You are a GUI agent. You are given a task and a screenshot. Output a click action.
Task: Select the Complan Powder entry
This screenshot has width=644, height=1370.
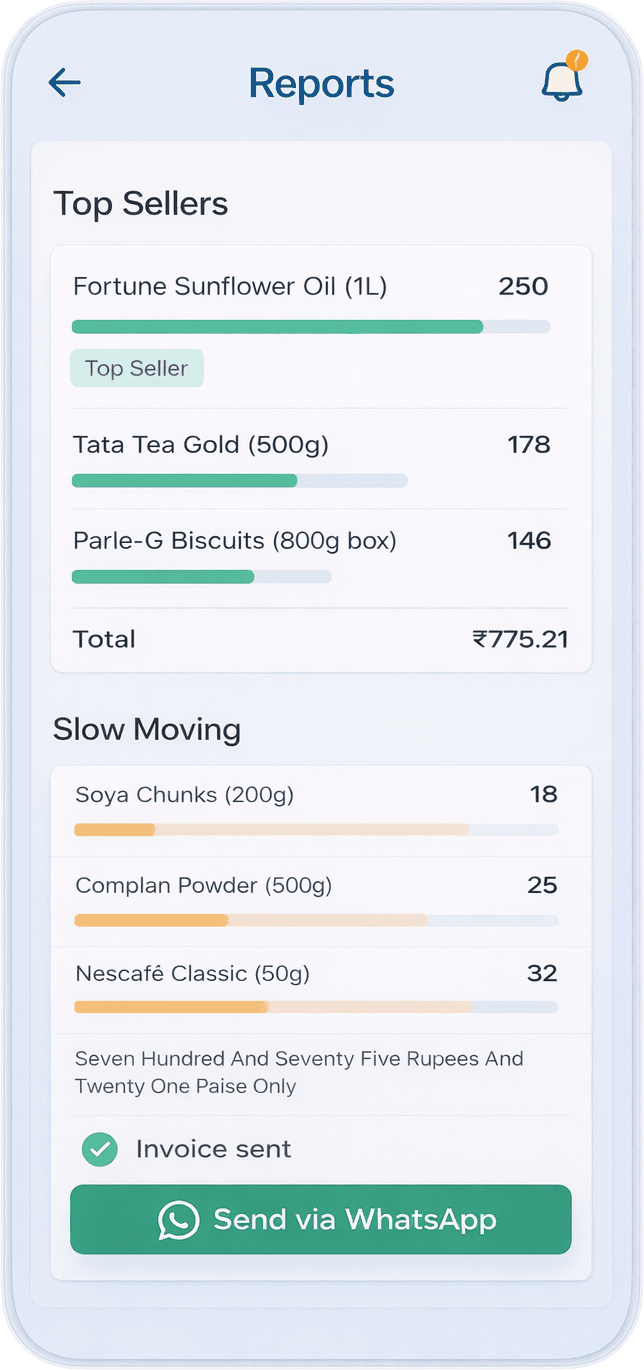[204, 885]
